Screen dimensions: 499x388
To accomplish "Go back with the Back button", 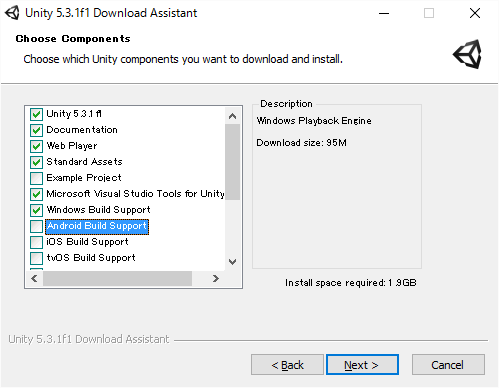I will (x=287, y=365).
